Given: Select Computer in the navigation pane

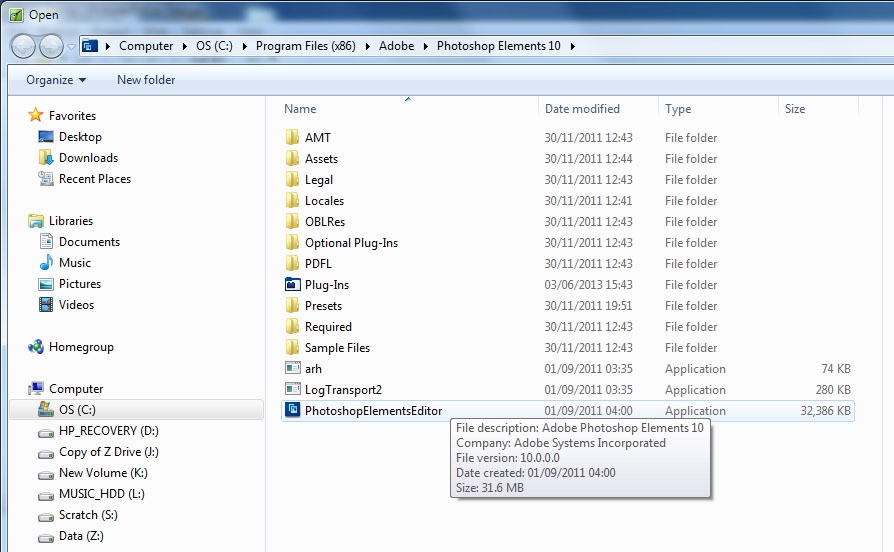Looking at the screenshot, I should point(76,389).
